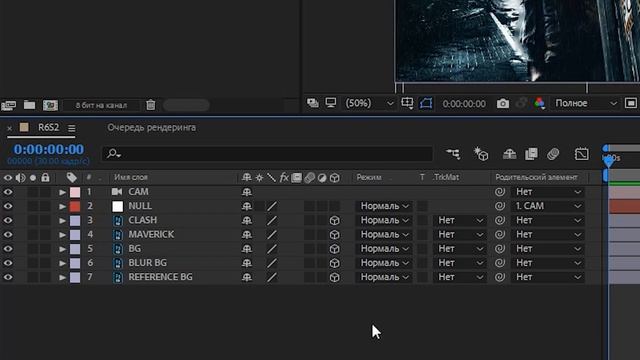Hide the BG layer
The image size is (640, 360).
(x=8, y=249)
